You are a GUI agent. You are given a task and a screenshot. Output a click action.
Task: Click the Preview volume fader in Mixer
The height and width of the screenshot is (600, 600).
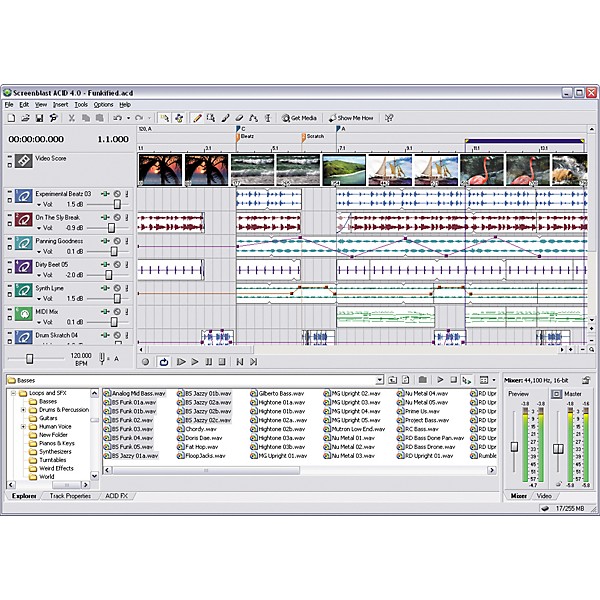tap(514, 447)
